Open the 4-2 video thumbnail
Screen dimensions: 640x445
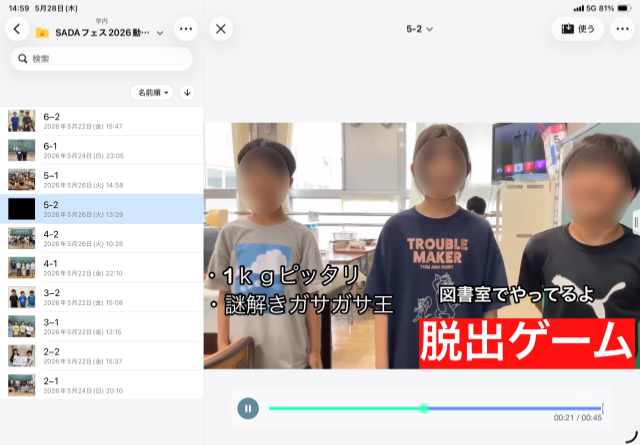pos(22,238)
